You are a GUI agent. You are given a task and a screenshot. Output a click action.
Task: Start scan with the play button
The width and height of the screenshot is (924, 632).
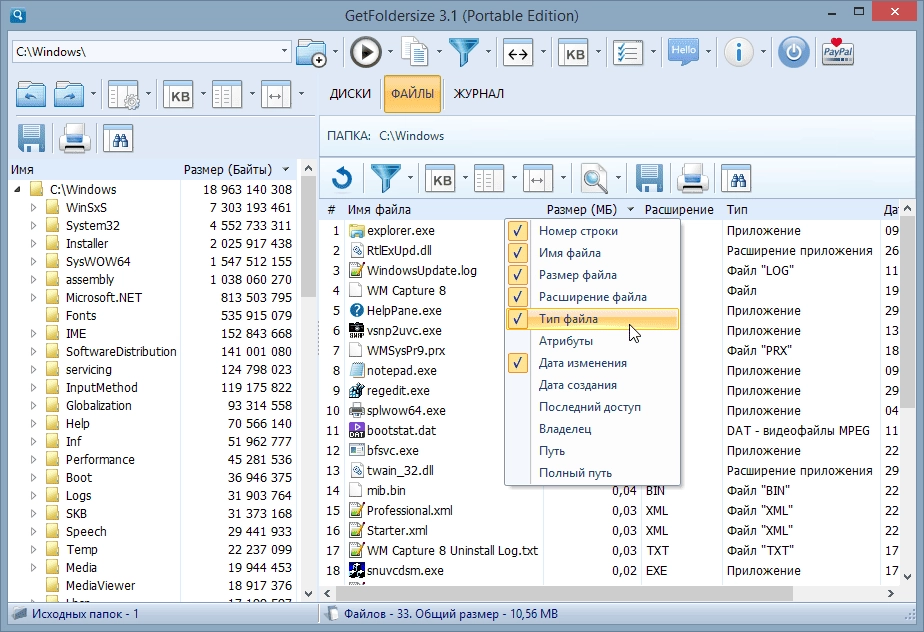coord(365,52)
